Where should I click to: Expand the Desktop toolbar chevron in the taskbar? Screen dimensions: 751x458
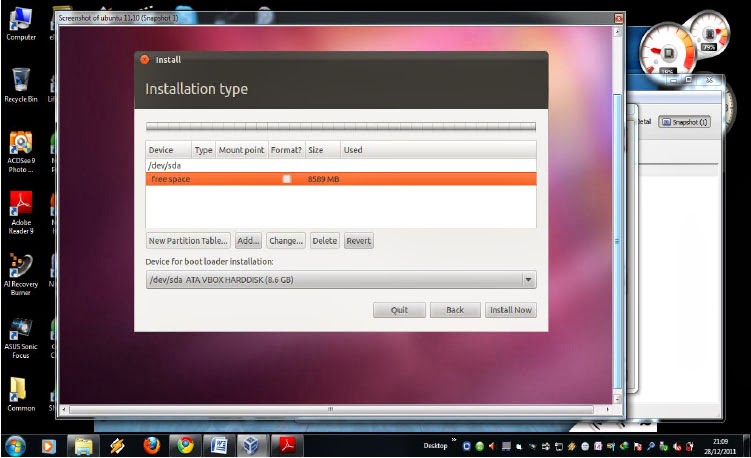(454, 439)
